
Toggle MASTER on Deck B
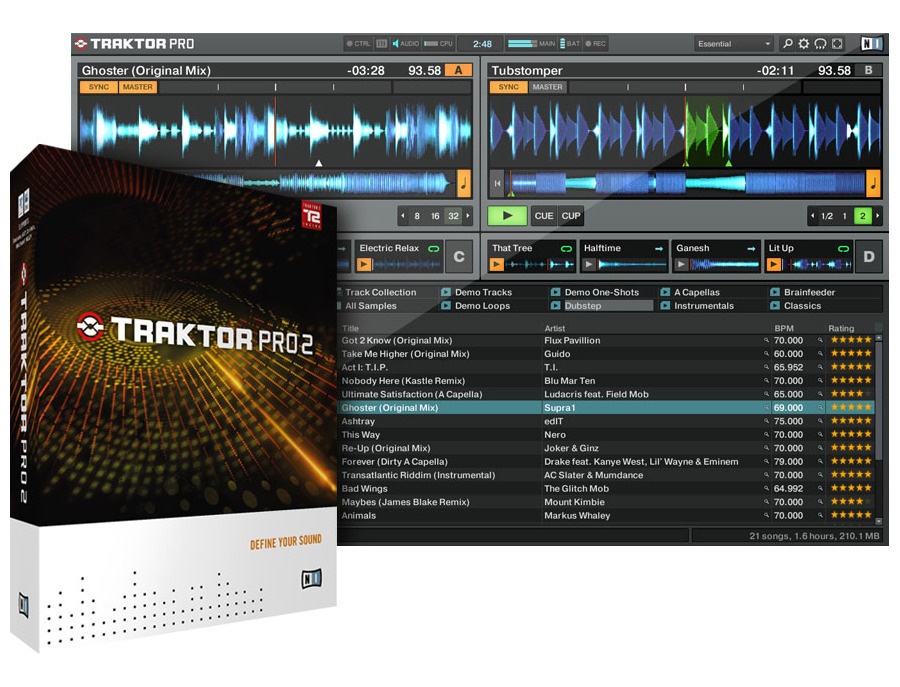click(x=548, y=87)
